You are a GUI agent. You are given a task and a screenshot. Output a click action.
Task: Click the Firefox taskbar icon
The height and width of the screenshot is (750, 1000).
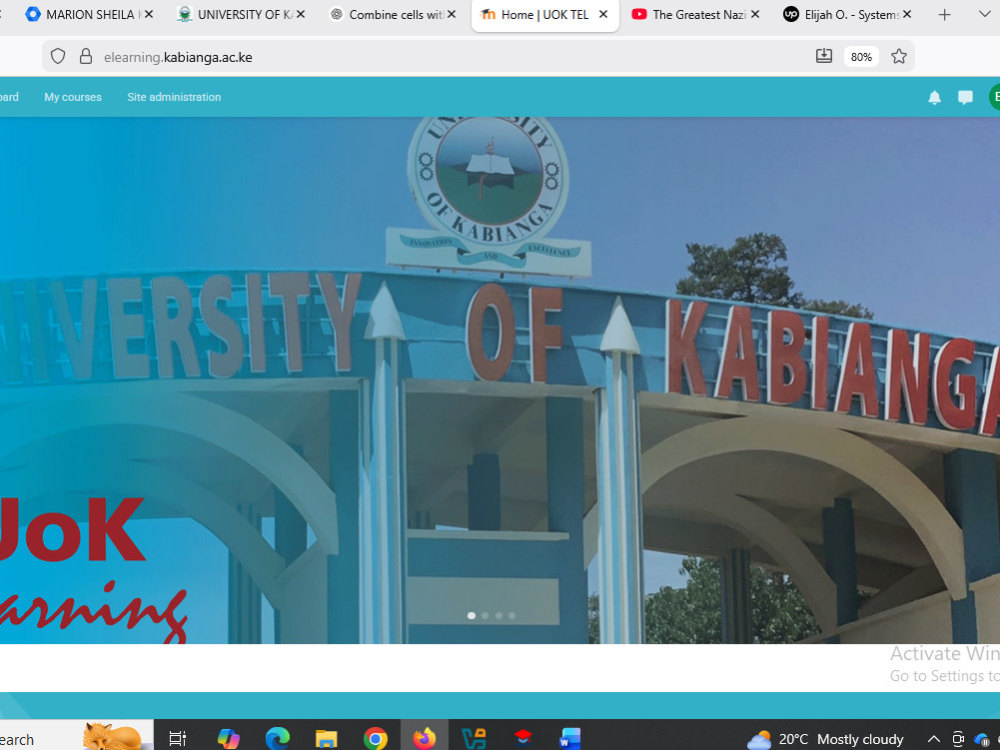424,738
